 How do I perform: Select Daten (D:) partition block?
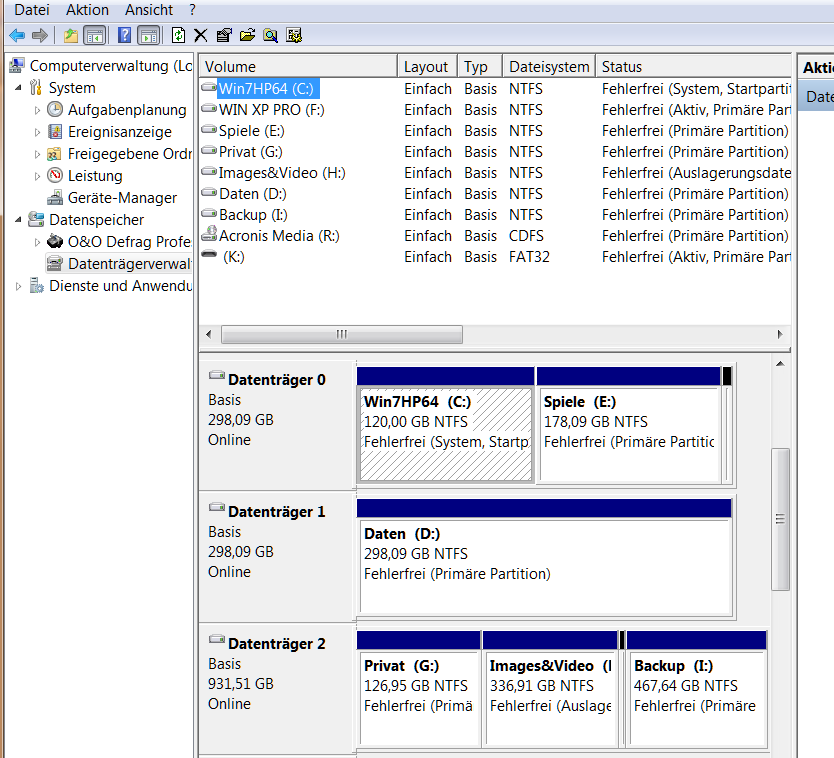click(x=545, y=565)
